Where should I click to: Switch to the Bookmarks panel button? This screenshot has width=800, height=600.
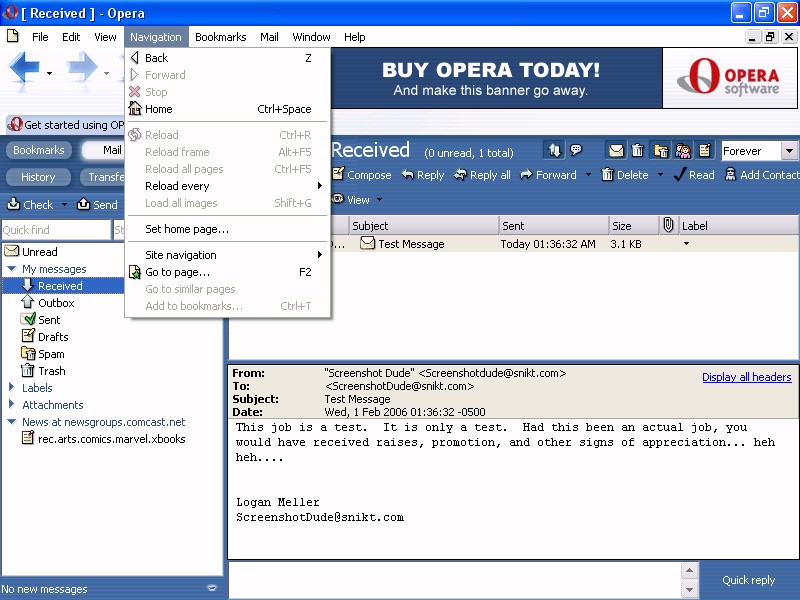(x=39, y=150)
